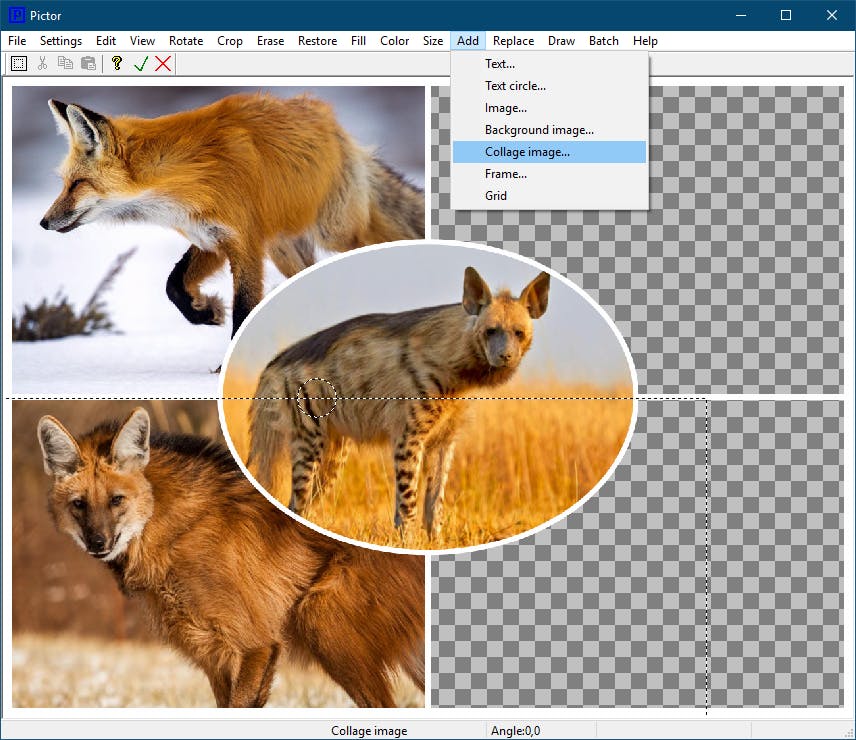Image resolution: width=856 pixels, height=740 pixels.
Task: Open help with the question mark icon
Action: (117, 63)
